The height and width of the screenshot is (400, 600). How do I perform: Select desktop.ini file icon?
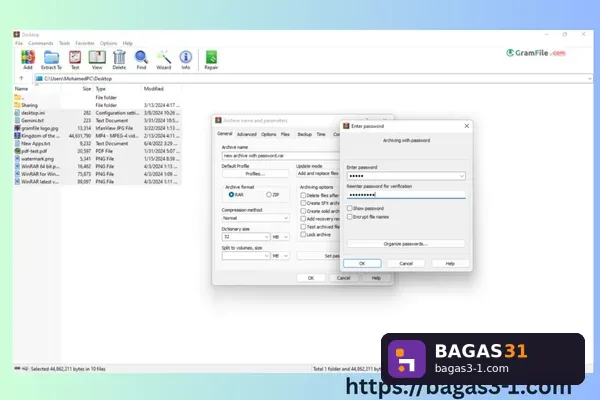coord(17,113)
